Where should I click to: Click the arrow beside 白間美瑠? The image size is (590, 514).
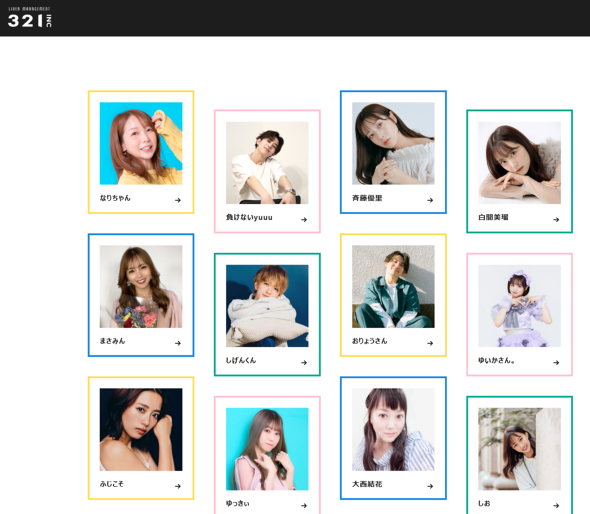[556, 219]
